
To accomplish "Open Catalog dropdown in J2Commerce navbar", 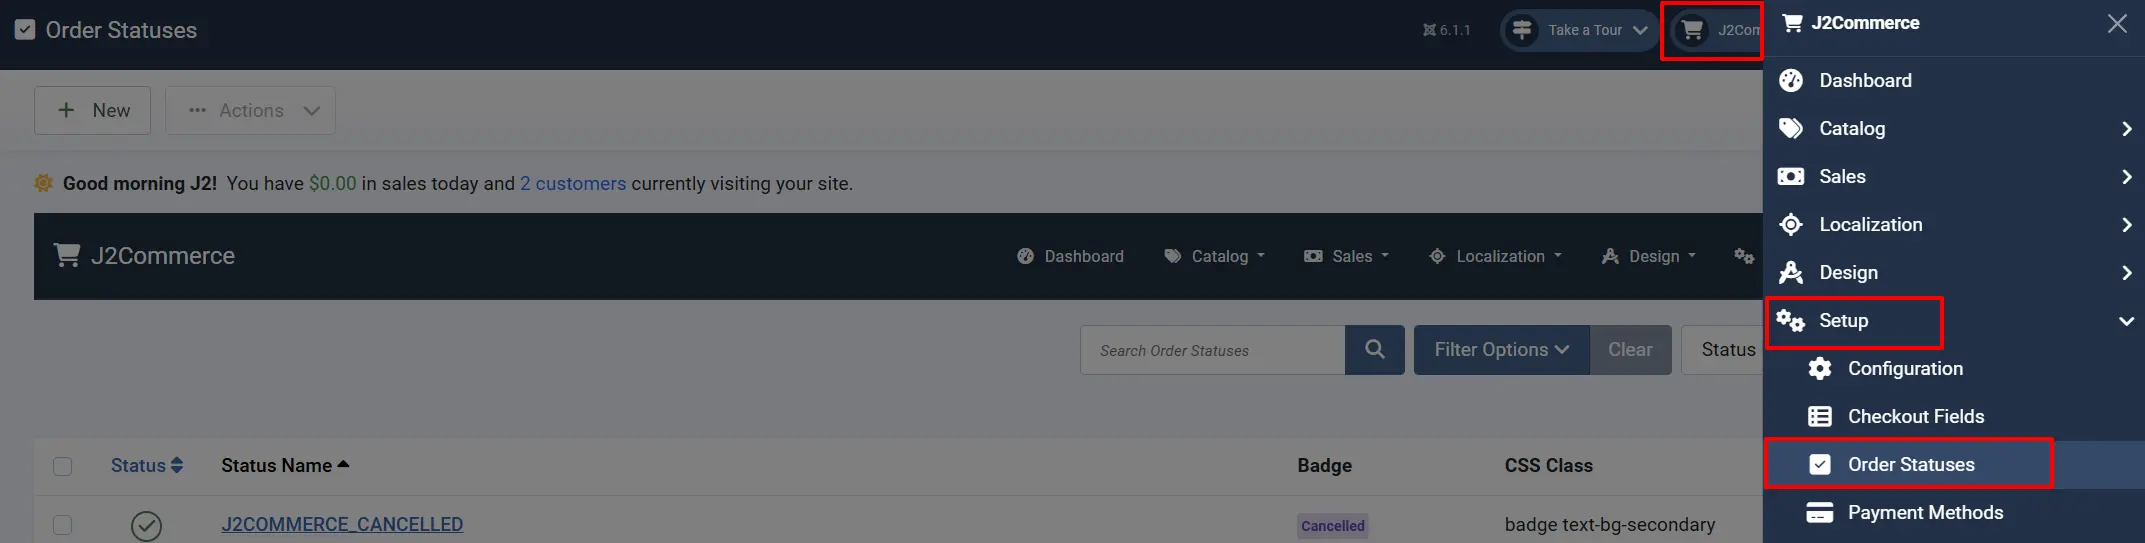I will pos(1215,257).
